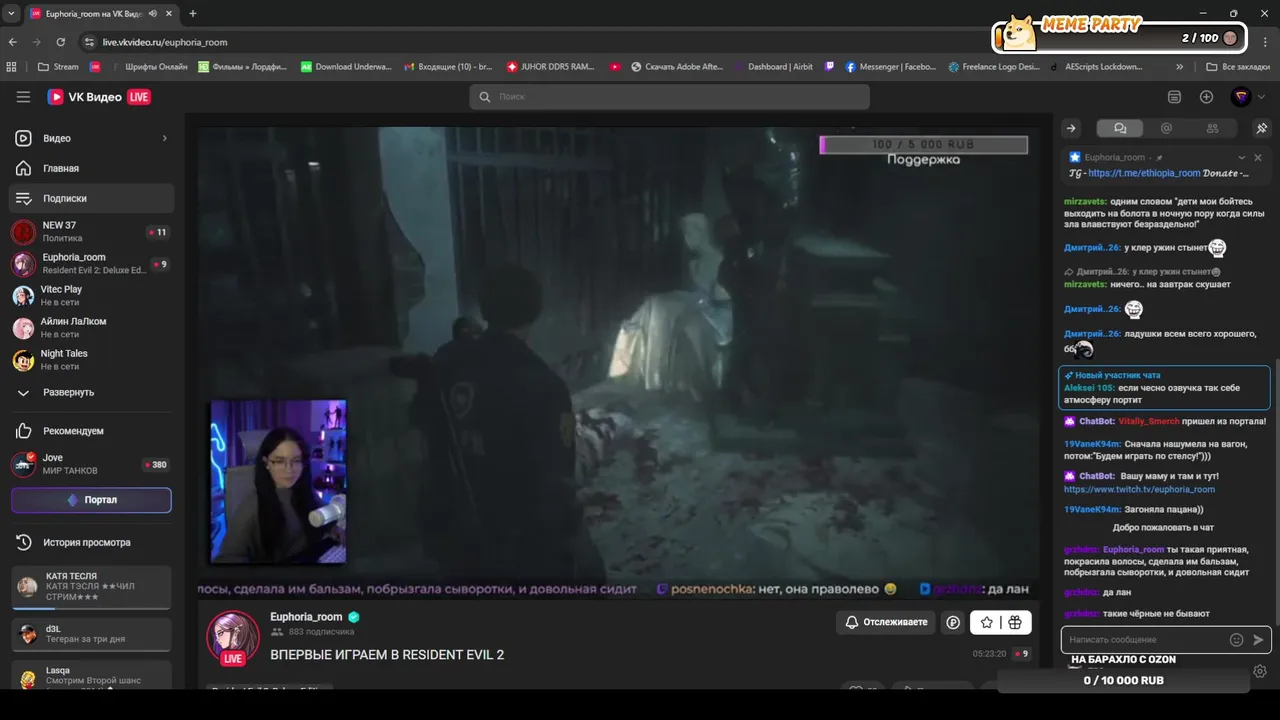
Task: Open the Шрифты Онлайн bookmark
Action: [148, 67]
